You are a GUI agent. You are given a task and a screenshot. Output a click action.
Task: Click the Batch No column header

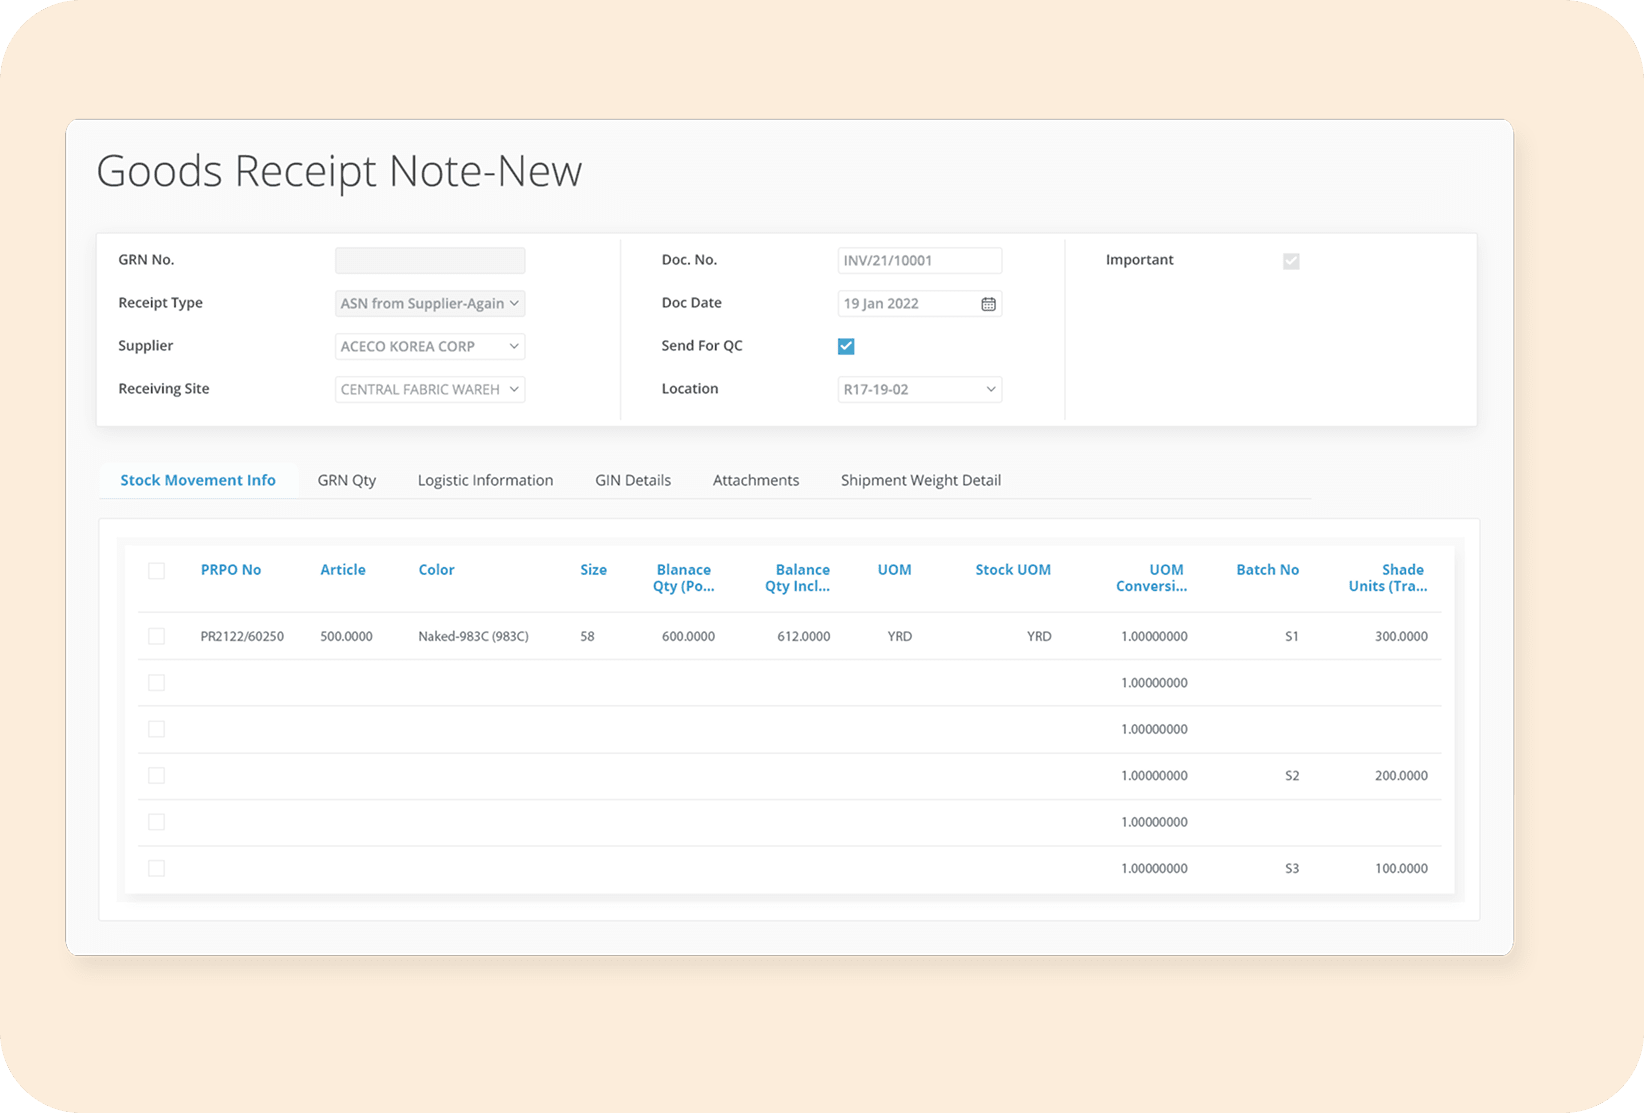pyautogui.click(x=1267, y=570)
